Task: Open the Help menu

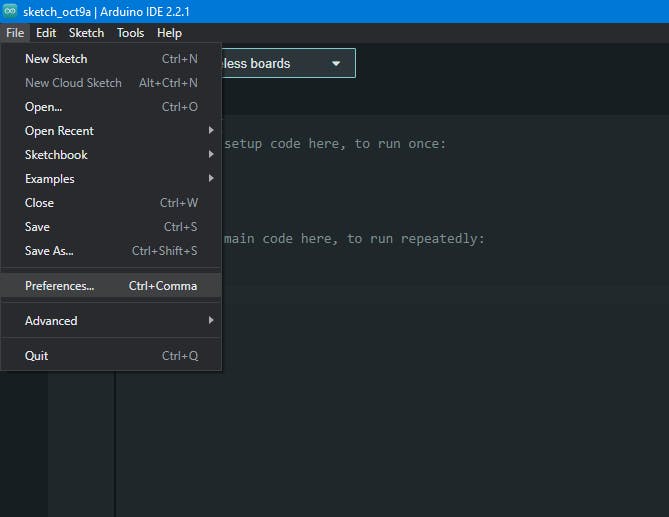Action: coord(169,33)
